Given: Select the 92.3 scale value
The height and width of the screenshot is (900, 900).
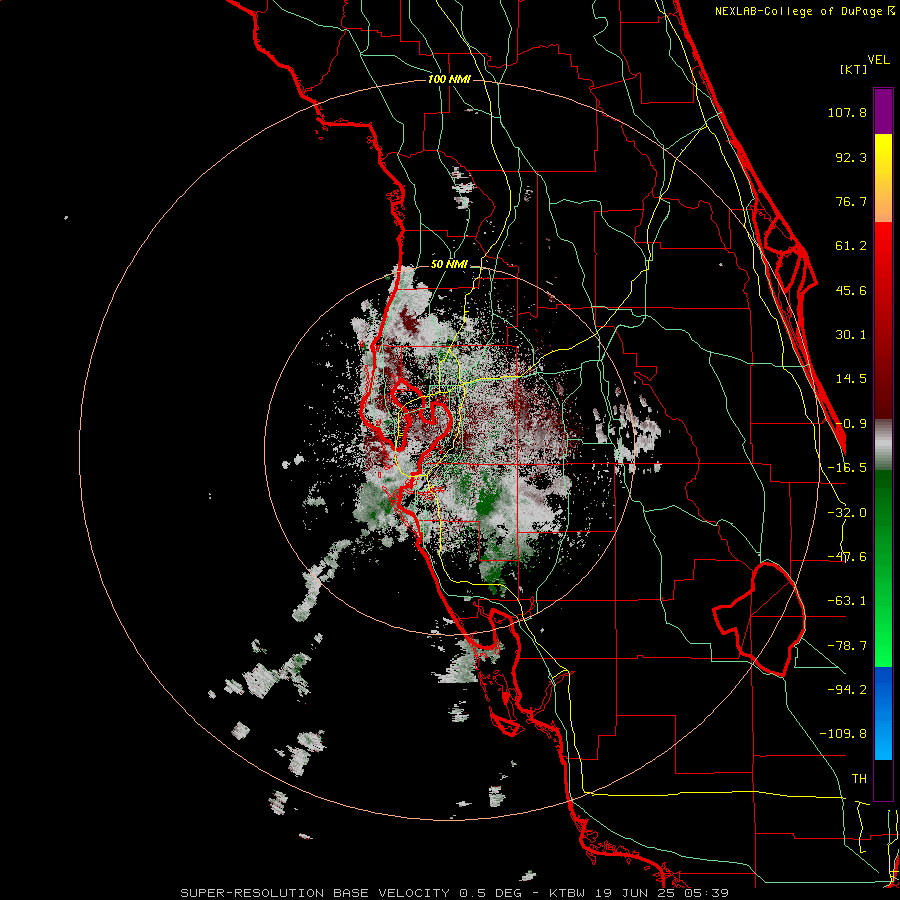Looking at the screenshot, I should click(x=851, y=157).
